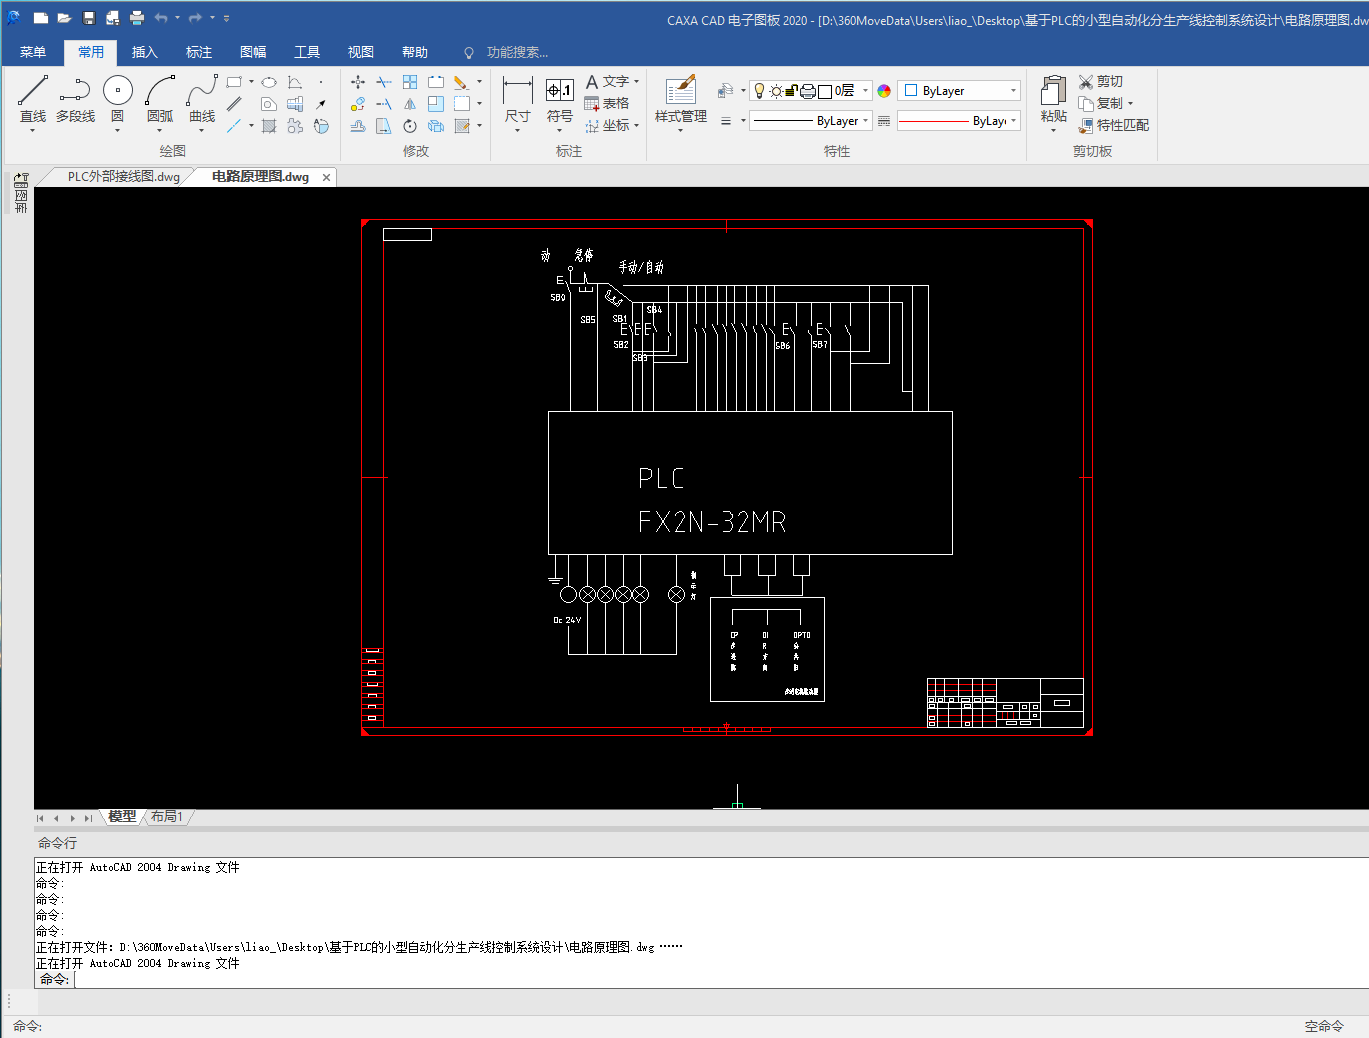Select the 直线 line drawing tool

coord(32,92)
